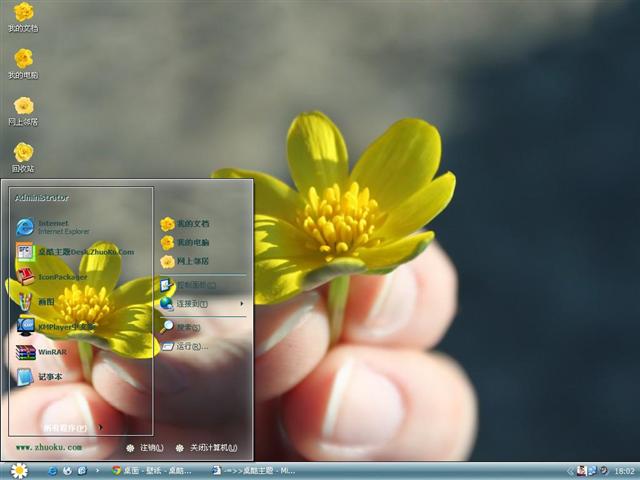Image resolution: width=640 pixels, height=480 pixels.
Task: Expand 所有程序 all programs list
Action: (73, 428)
